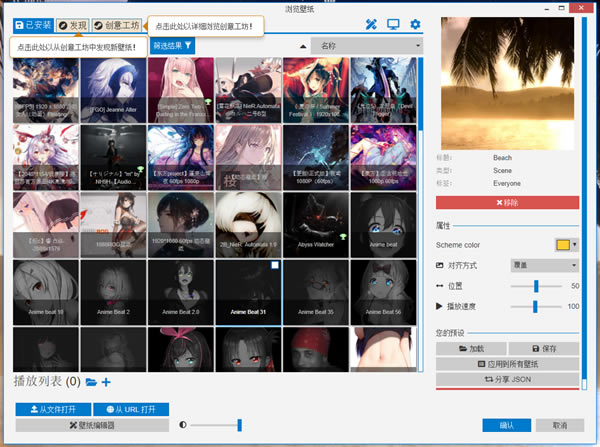The height and width of the screenshot is (447, 600).
Task: Open the wallpaper tools icon
Action: [371, 25]
